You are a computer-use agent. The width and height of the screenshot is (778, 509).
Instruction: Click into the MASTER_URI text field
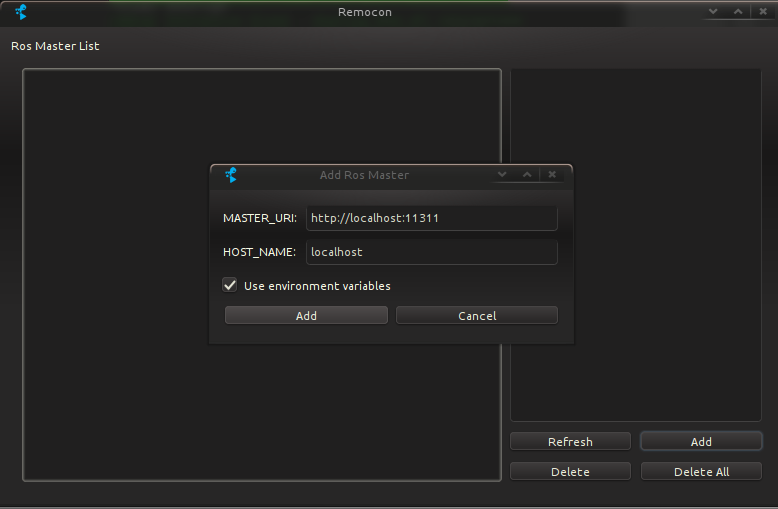pos(431,218)
